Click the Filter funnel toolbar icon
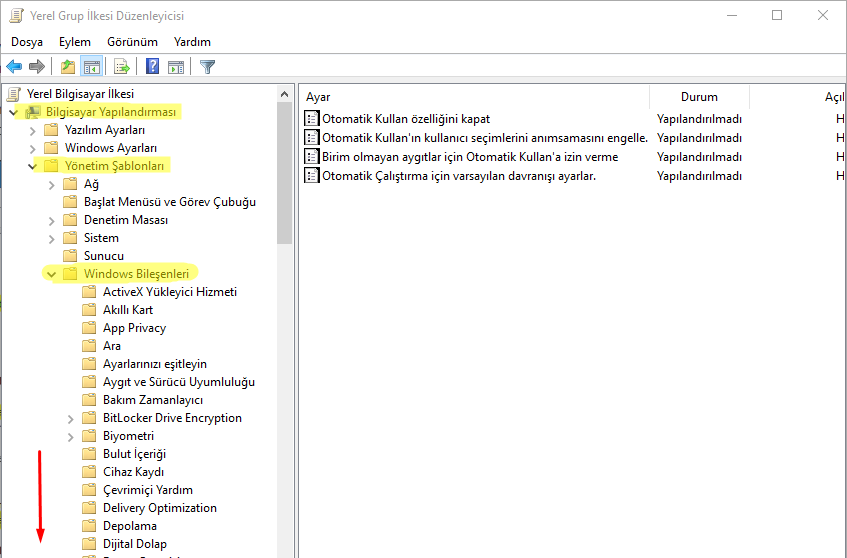847x558 pixels. coord(207,67)
